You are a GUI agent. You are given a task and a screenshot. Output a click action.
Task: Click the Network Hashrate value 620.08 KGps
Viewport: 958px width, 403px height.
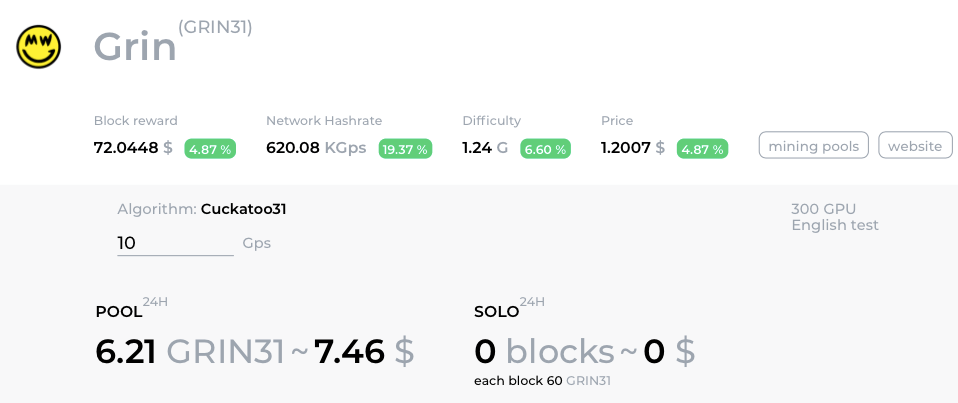tap(316, 148)
